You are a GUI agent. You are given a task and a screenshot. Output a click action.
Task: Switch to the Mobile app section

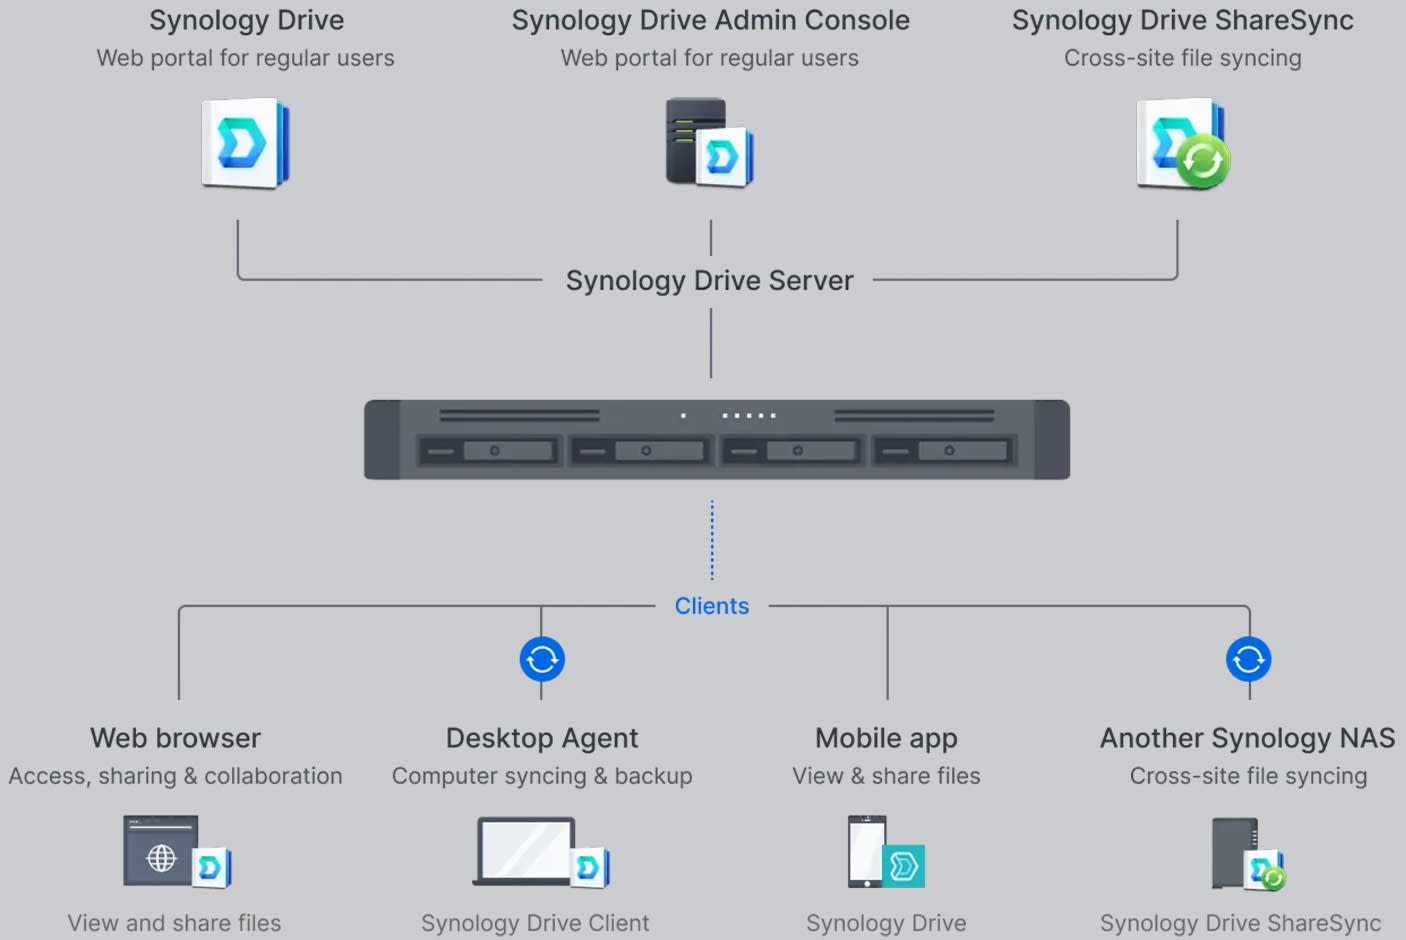point(885,738)
